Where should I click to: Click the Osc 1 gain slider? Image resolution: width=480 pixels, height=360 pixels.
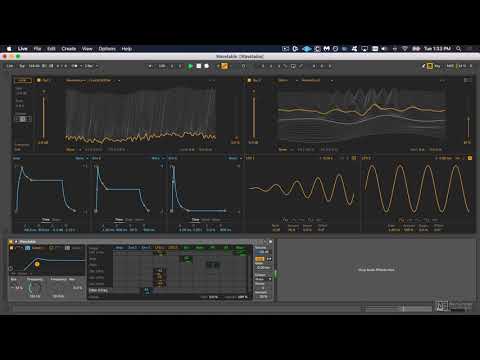pyautogui.click(x=43, y=117)
